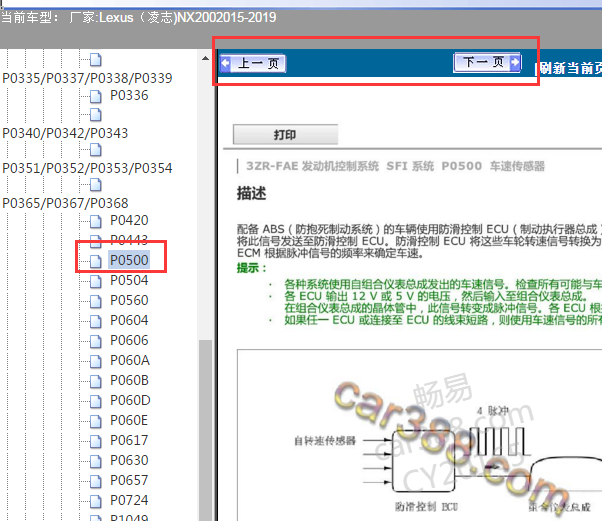The width and height of the screenshot is (602, 521).
Task: Open P060D tree entry
Action: [x=130, y=400]
